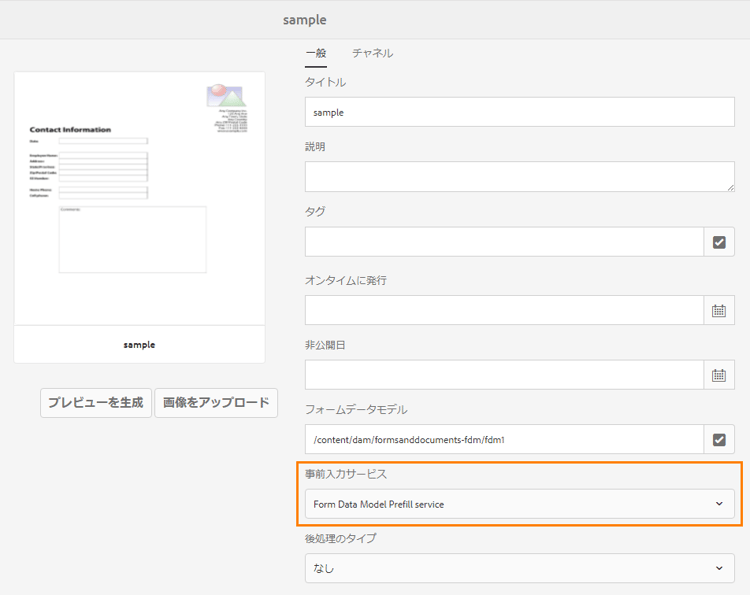Click the タグ text input
The image size is (750, 595).
click(504, 242)
